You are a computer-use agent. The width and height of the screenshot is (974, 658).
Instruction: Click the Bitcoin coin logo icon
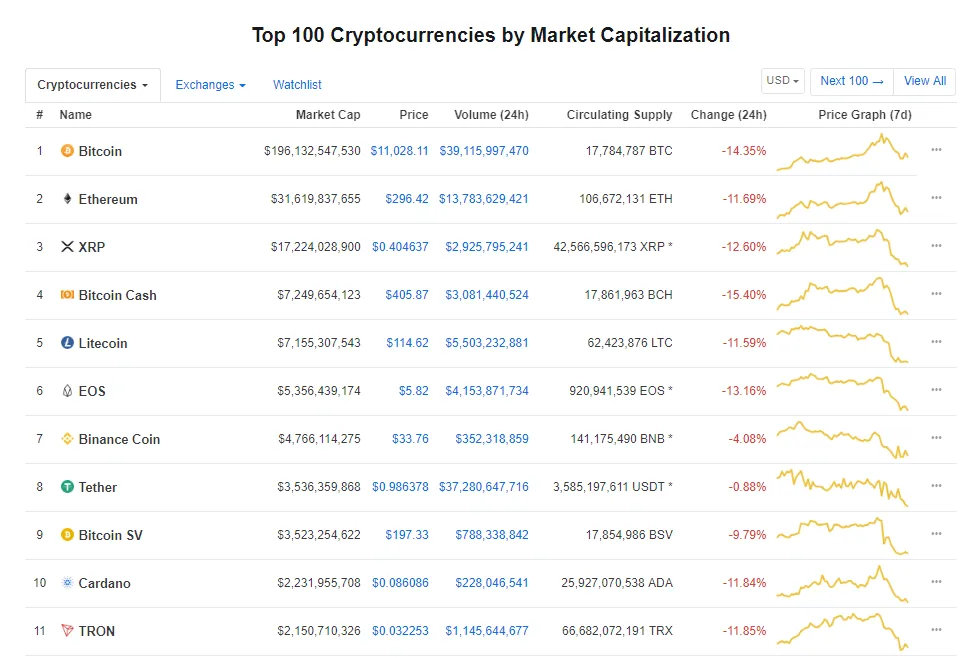68,151
